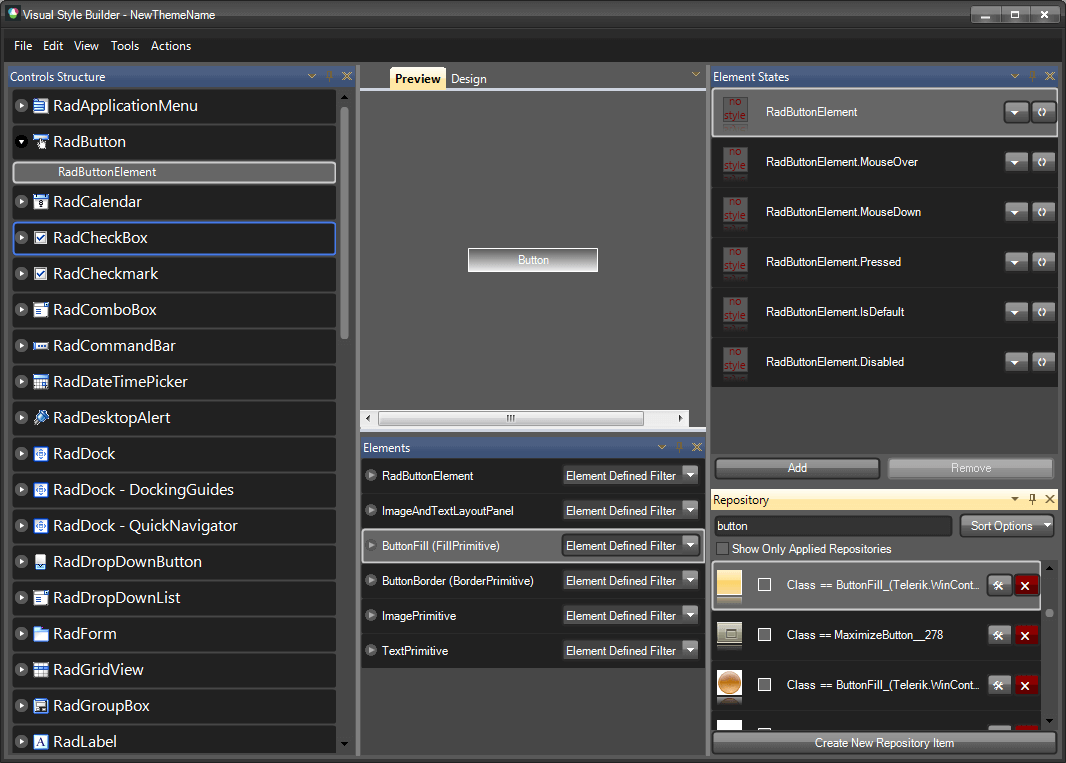This screenshot has width=1066, height=763.
Task: Tick the checkbox beside the first ButtonFill item
Action: [x=764, y=585]
